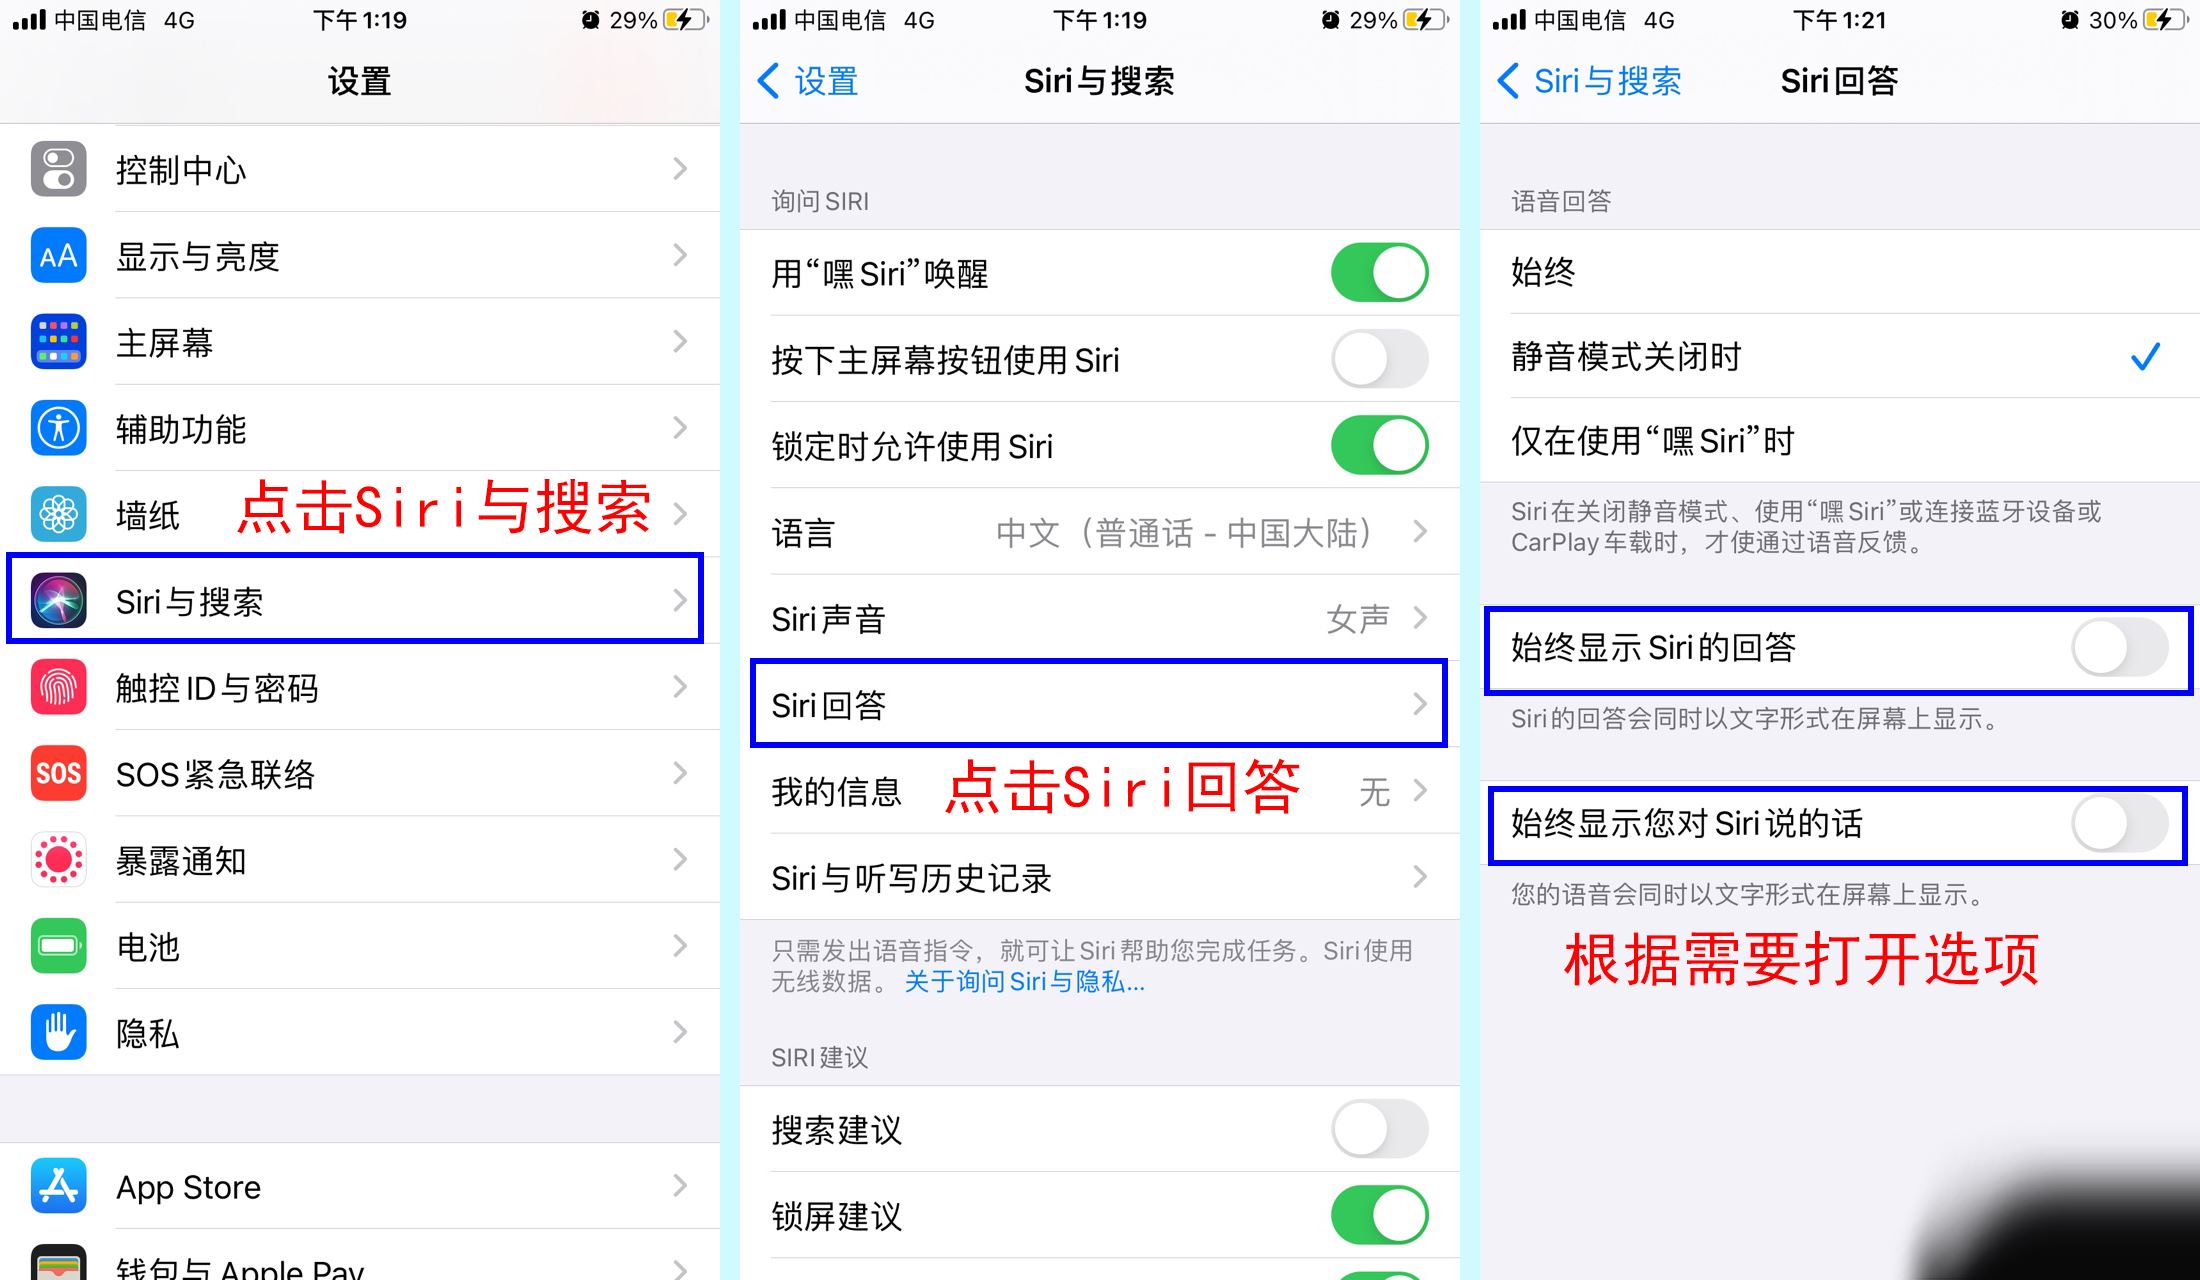This screenshot has height=1280, width=2200.
Task: Navigate back to 设置 from Siri
Action: point(807,84)
